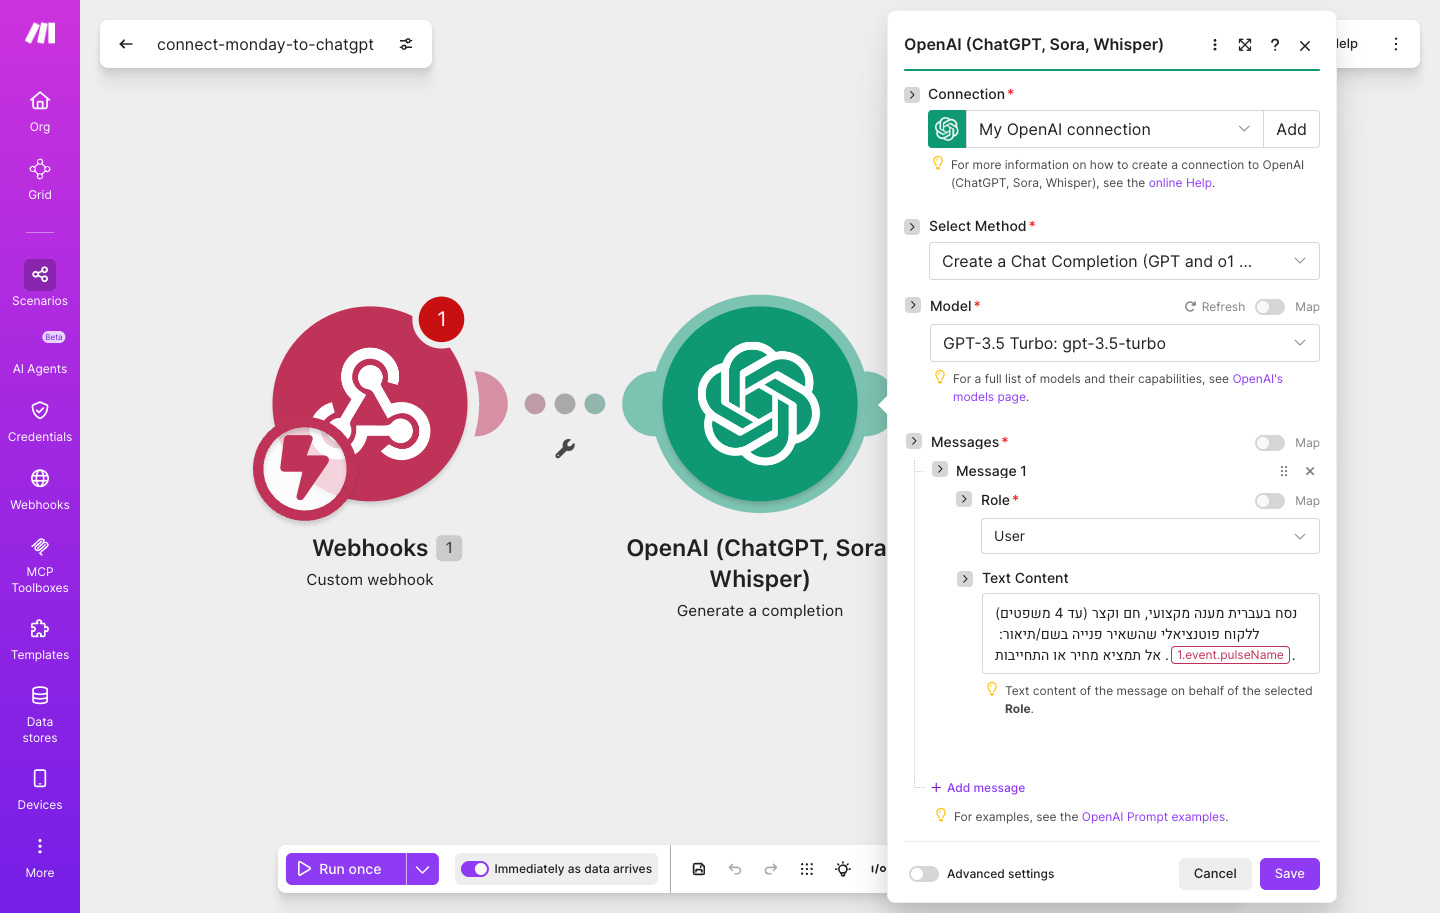Add a new OpenAI connection
This screenshot has height=913, width=1440.
click(x=1291, y=129)
